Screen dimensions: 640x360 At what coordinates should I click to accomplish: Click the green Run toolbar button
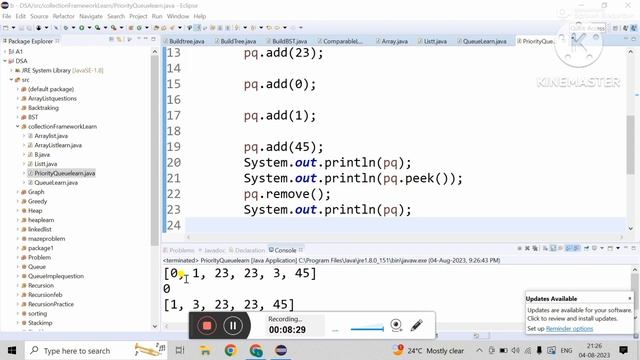[82, 28]
